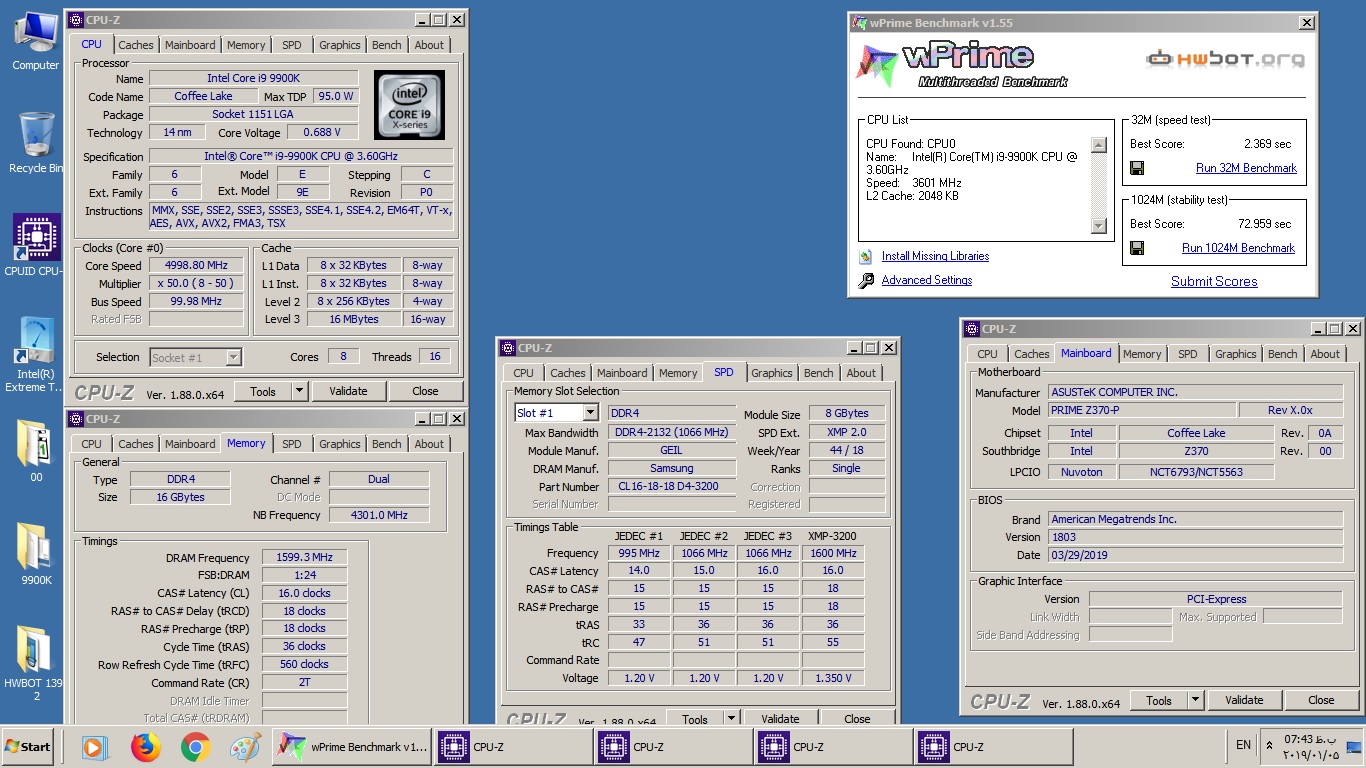Click Run 1024M Benchmark link
1366x768 pixels.
click(x=1238, y=248)
